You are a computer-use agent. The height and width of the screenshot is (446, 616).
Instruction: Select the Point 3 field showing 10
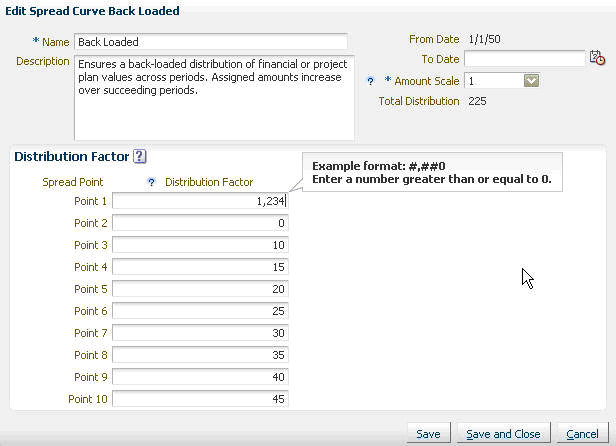click(200, 245)
